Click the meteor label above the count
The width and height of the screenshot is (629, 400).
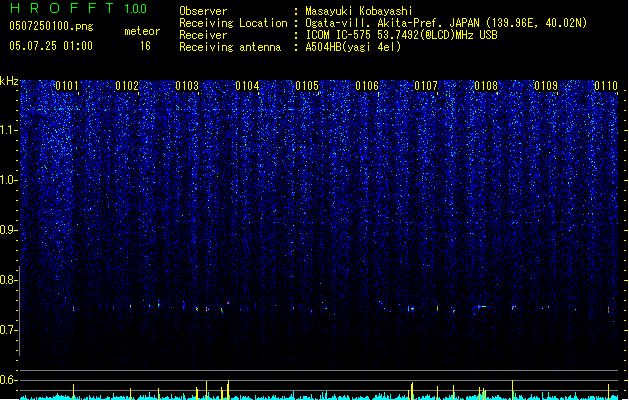[142, 31]
